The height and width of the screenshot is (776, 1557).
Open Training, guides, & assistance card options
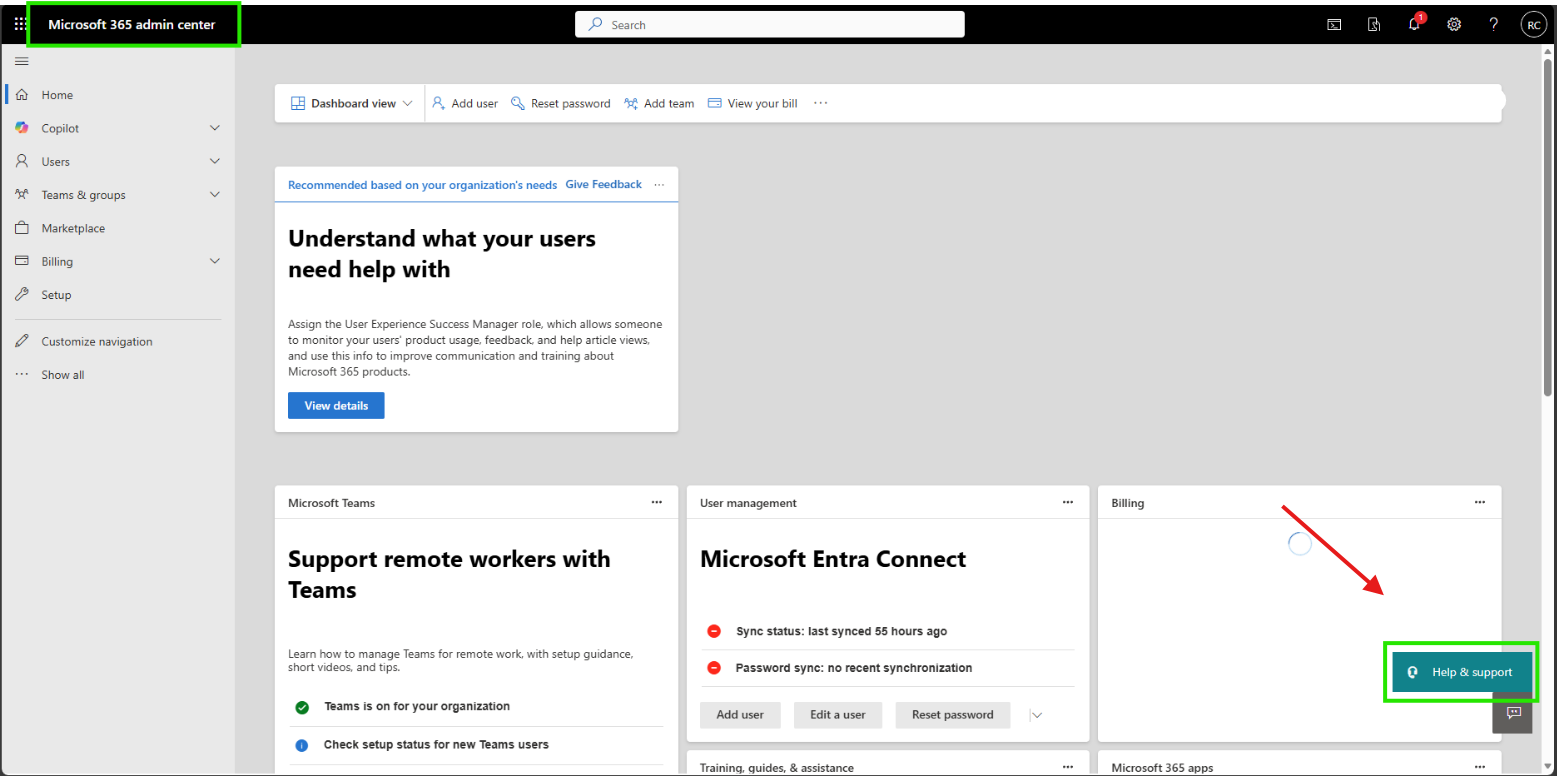[x=1068, y=767]
